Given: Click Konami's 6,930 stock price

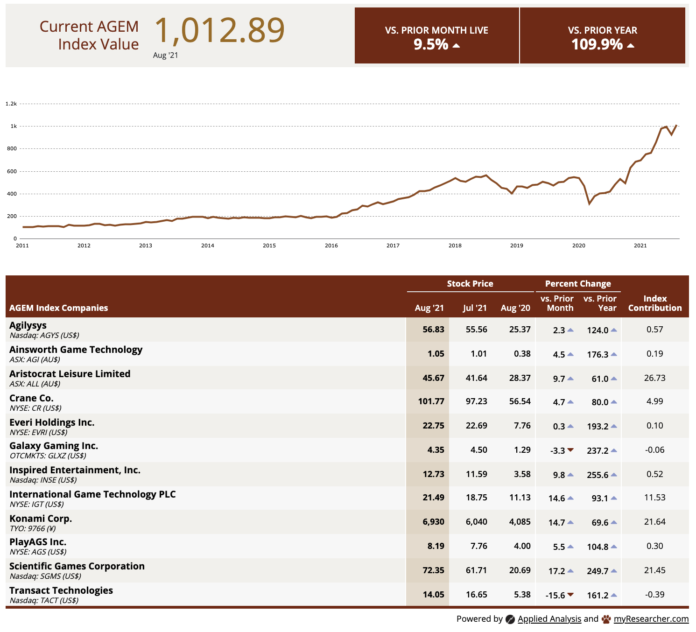Looking at the screenshot, I should [x=433, y=522].
